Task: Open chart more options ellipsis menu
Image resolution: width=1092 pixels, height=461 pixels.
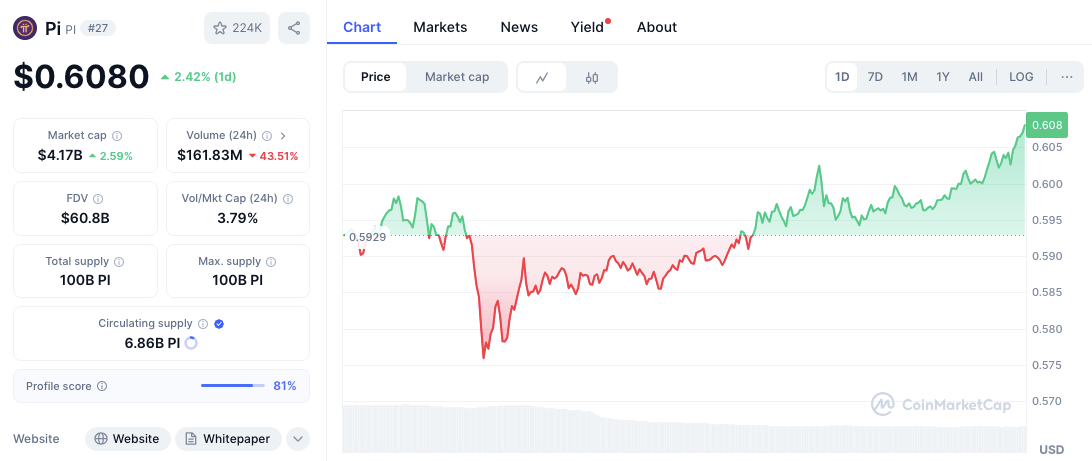Action: click(1067, 77)
